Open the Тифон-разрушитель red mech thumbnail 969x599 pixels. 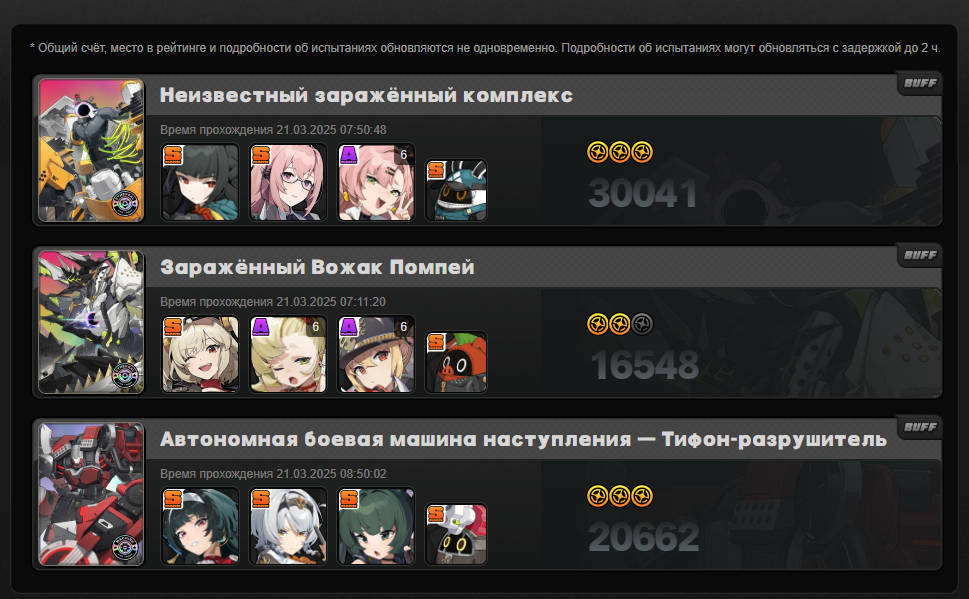click(91, 493)
